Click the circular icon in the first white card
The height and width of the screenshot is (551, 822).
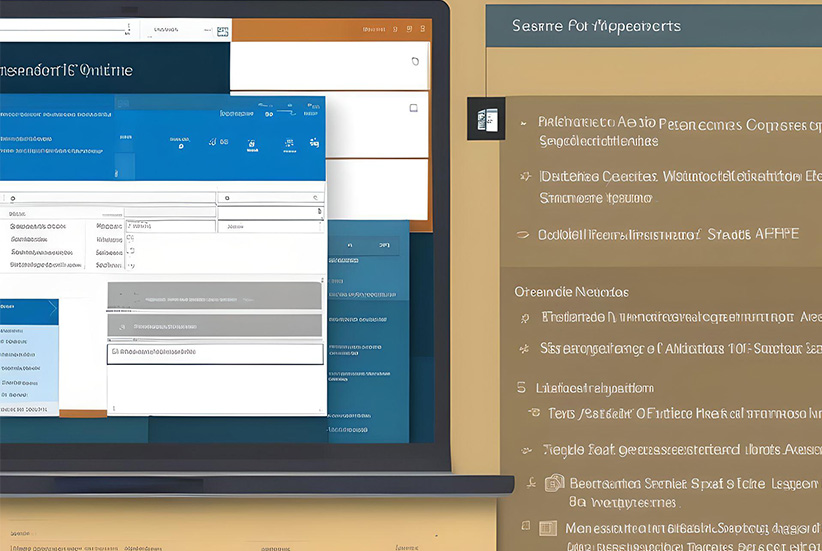click(x=415, y=62)
